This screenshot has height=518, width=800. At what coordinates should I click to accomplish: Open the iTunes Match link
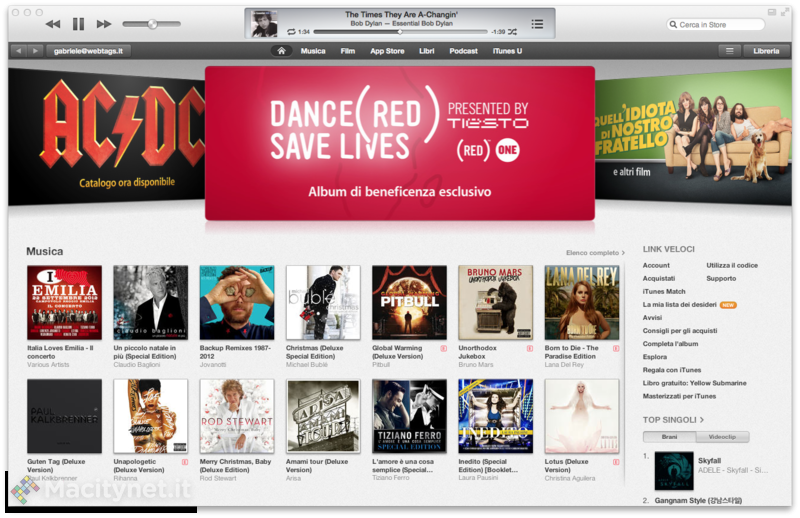(664, 291)
